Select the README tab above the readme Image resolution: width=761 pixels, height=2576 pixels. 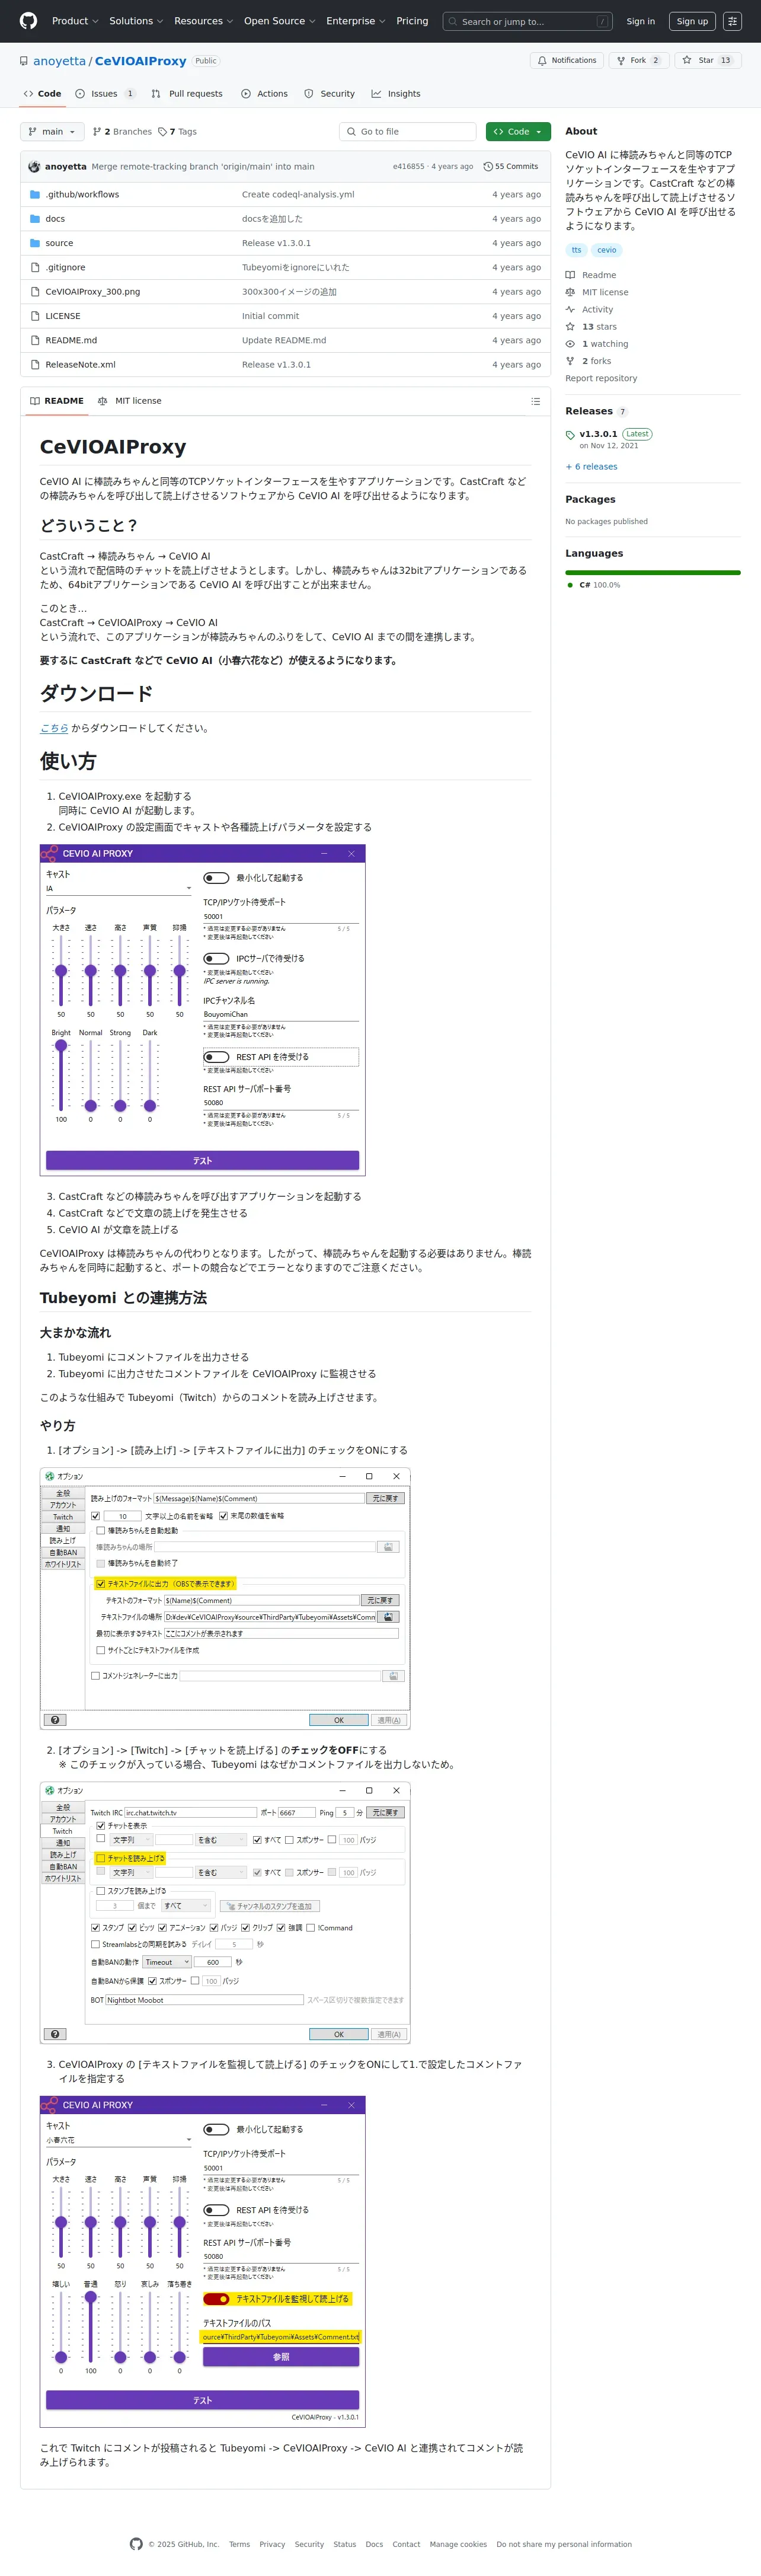point(56,401)
